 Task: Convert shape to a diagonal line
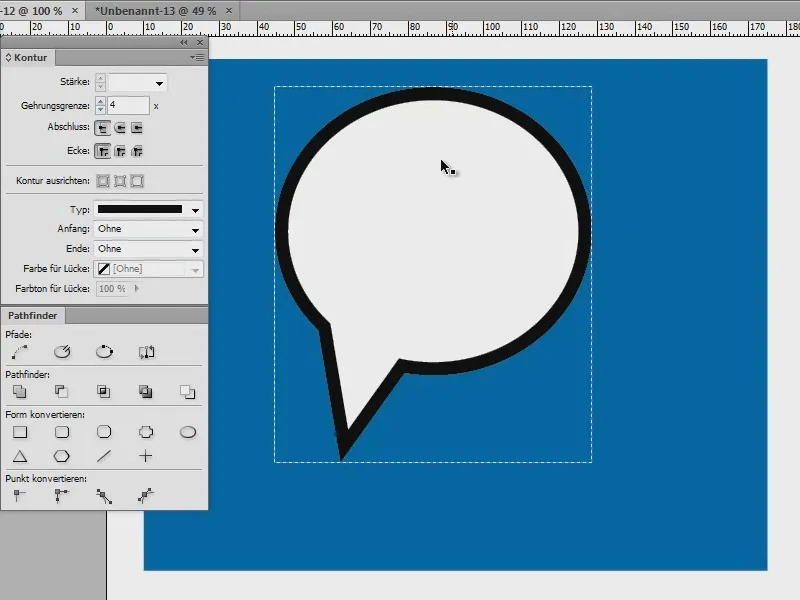point(104,456)
